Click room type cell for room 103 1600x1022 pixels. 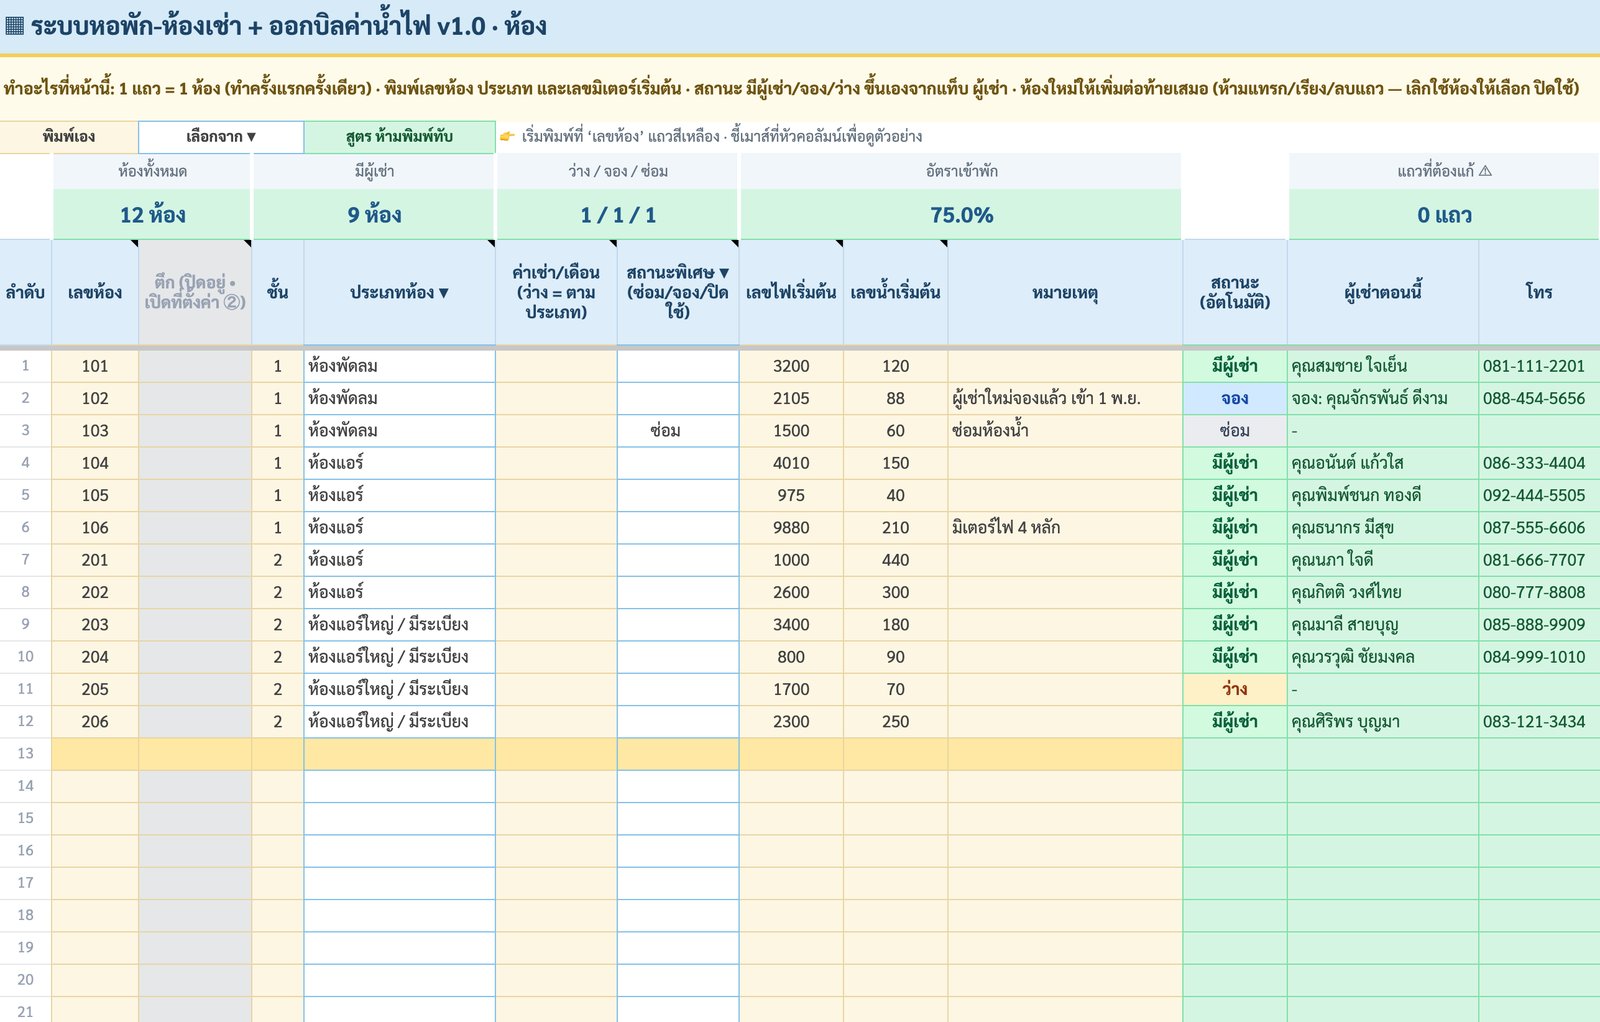(399, 431)
